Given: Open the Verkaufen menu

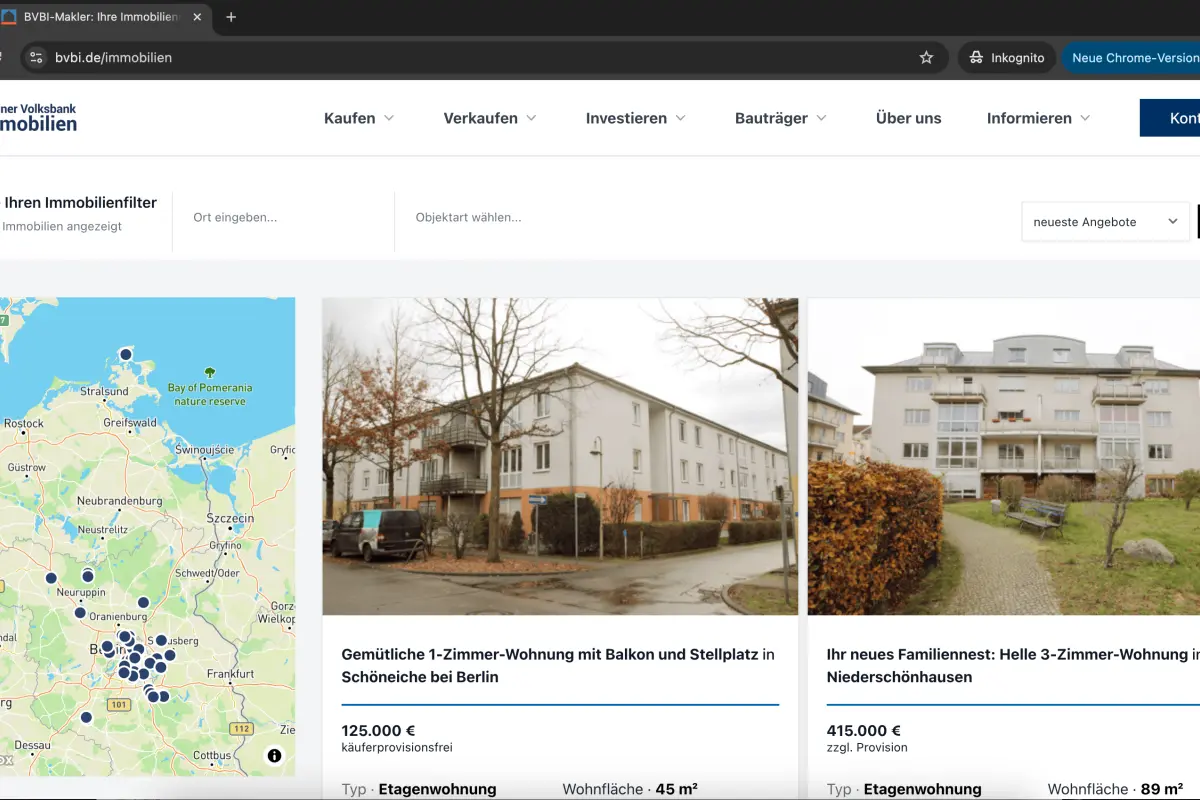Looking at the screenshot, I should tap(490, 118).
